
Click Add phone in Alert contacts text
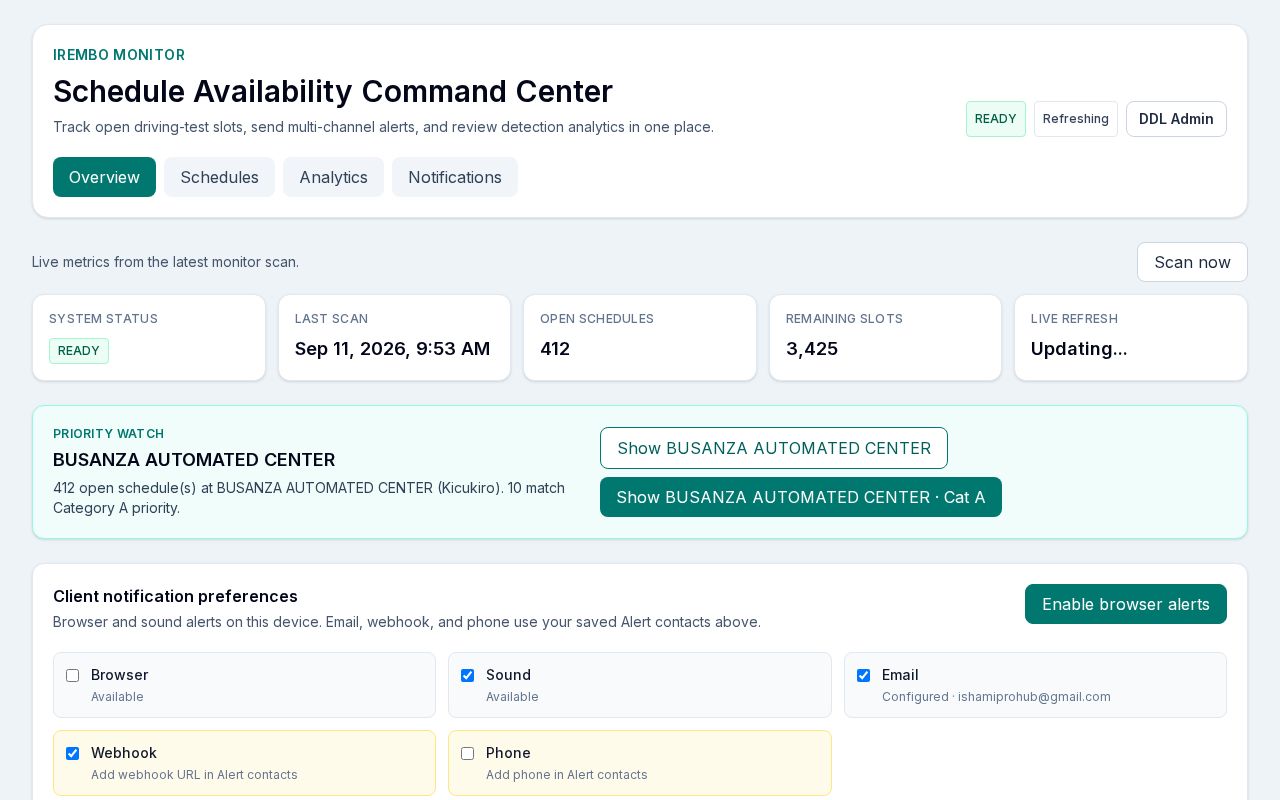(x=567, y=775)
